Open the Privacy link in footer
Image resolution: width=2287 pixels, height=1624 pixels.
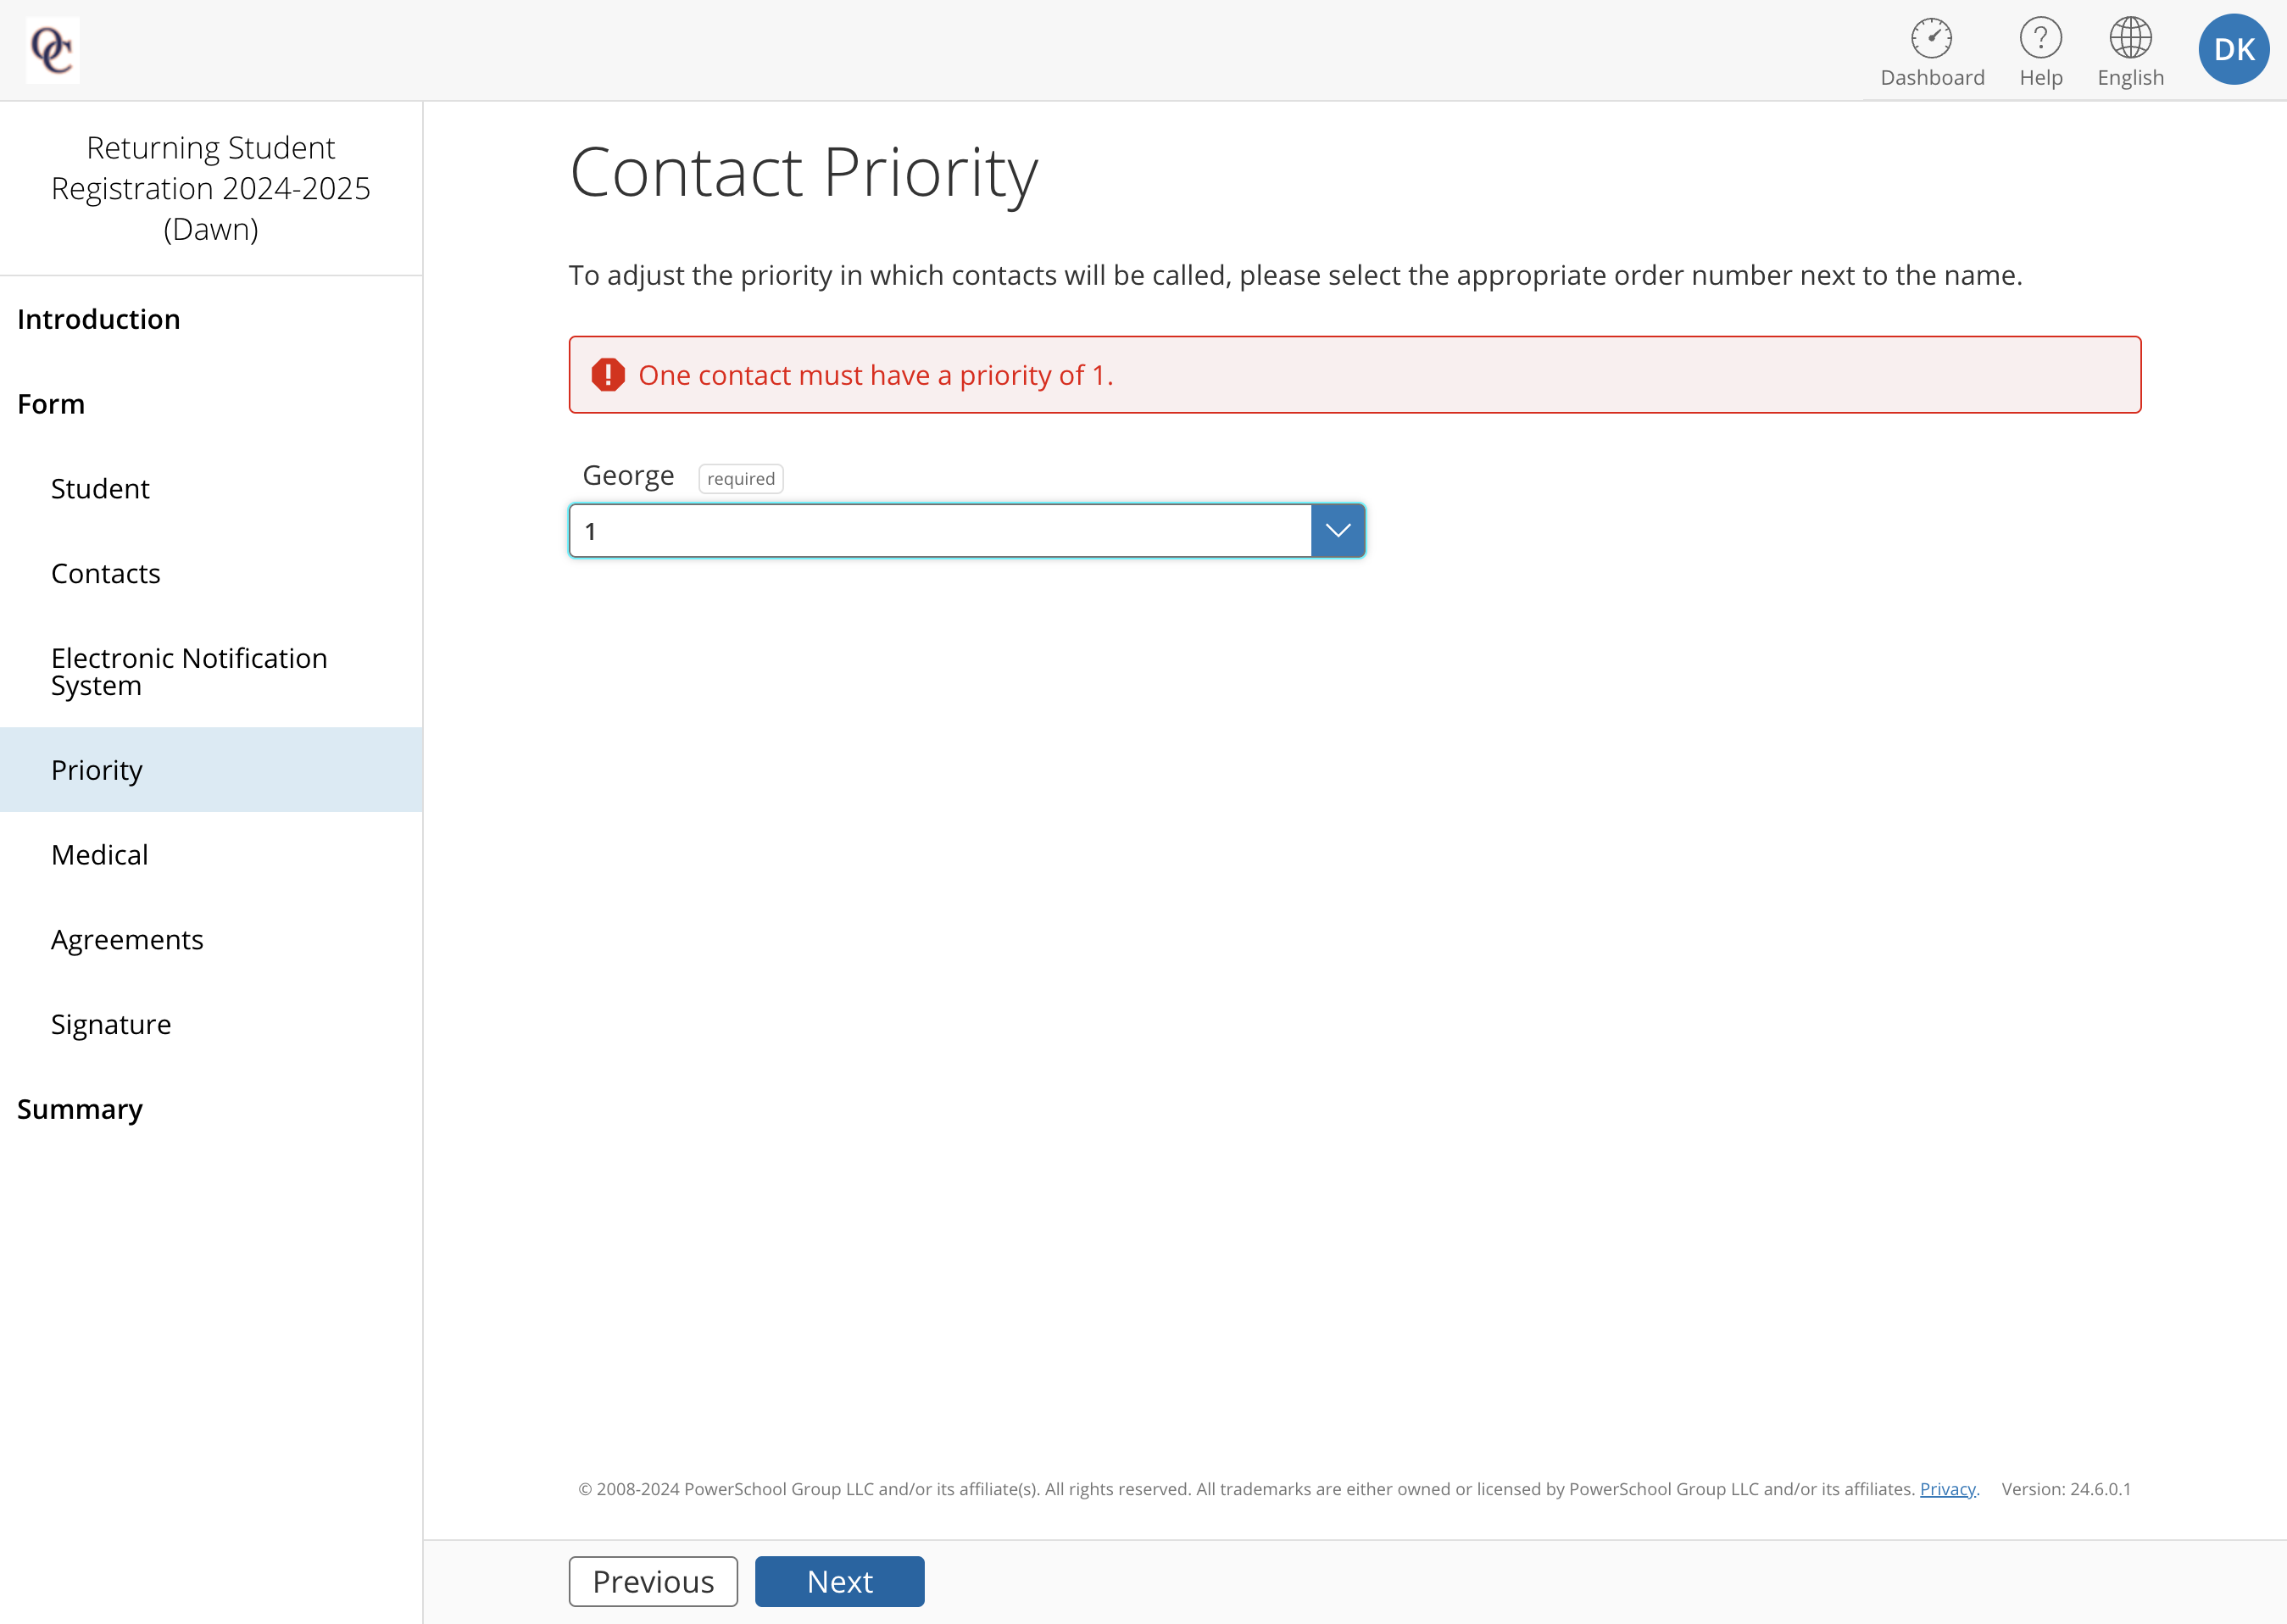pyautogui.click(x=1947, y=1489)
